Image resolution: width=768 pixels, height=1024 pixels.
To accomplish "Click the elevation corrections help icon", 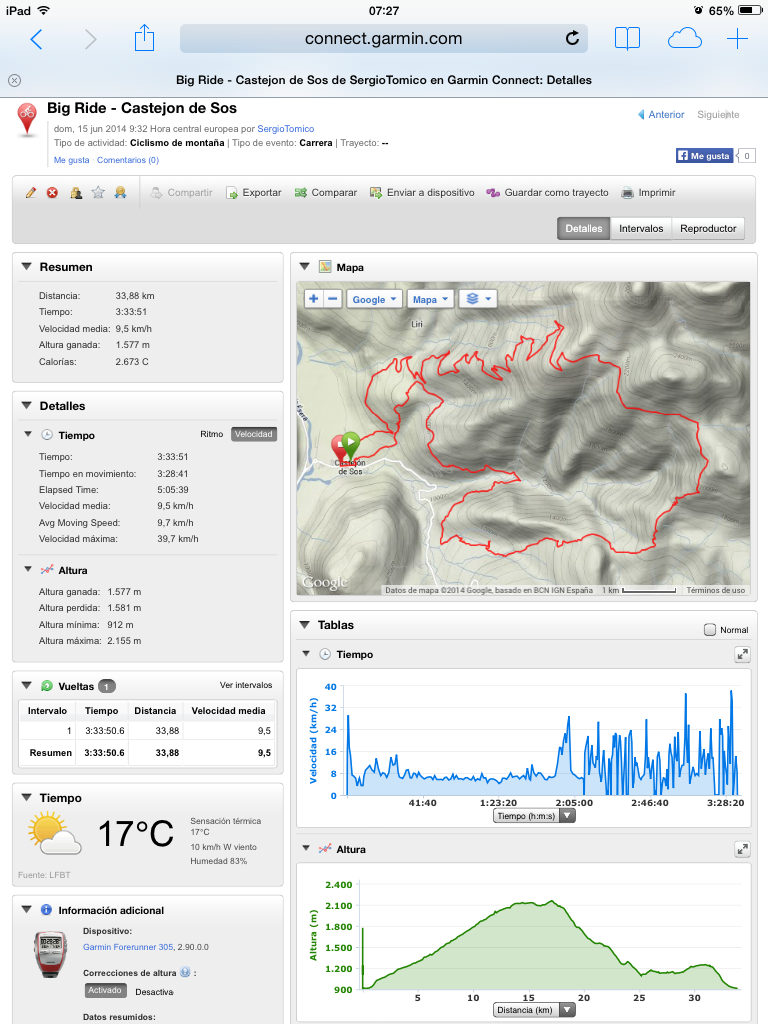I will [x=185, y=972].
